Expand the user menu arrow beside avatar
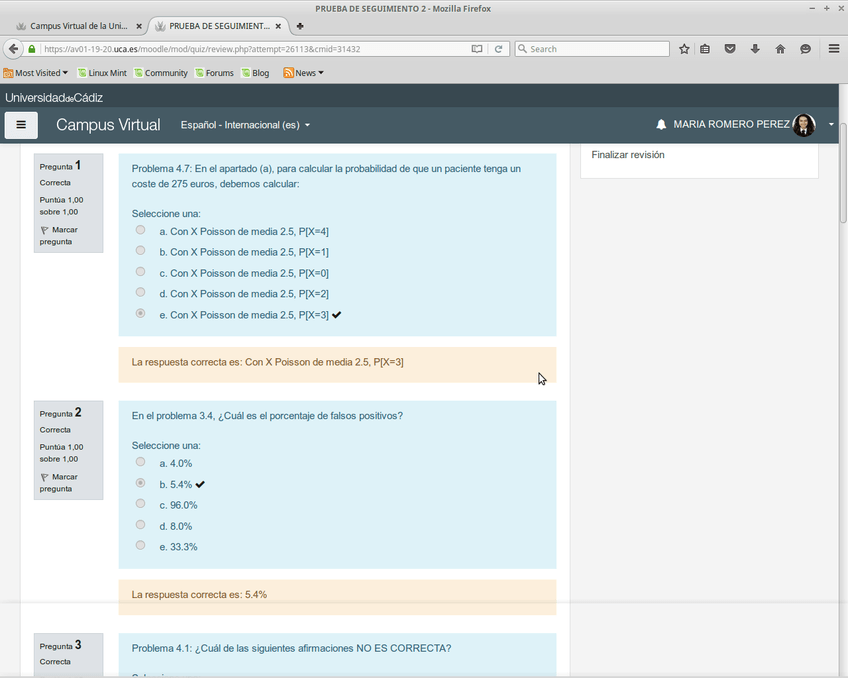848x678 pixels. [x=831, y=125]
